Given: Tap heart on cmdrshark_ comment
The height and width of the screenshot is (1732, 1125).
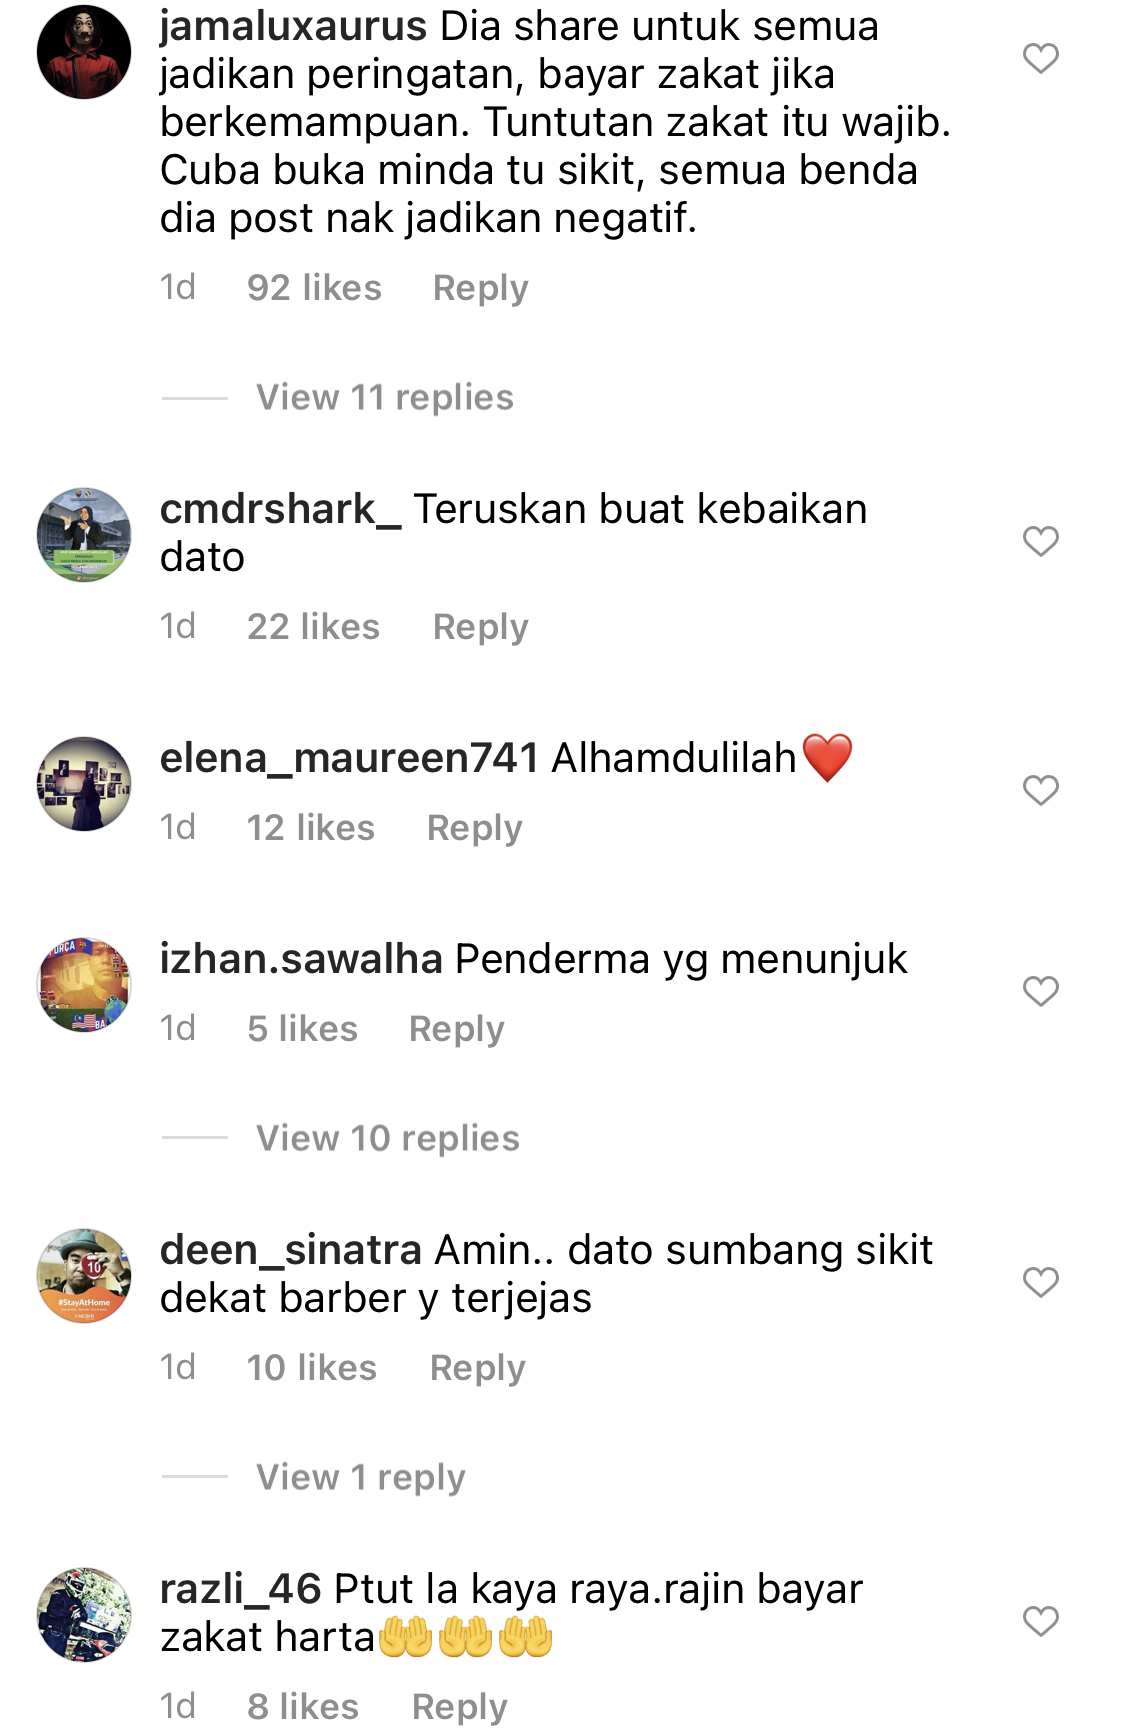Looking at the screenshot, I should tap(1040, 541).
